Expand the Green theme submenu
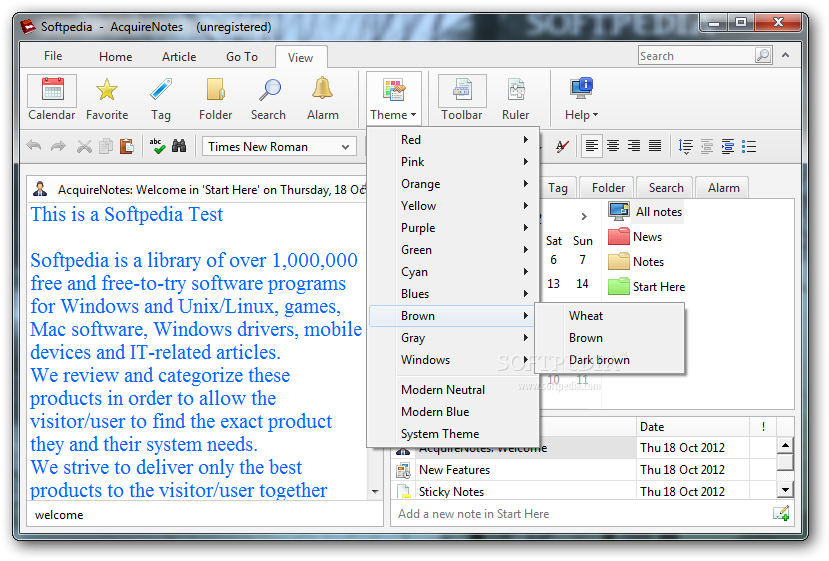Screen dimensions: 829x561 pos(454,250)
